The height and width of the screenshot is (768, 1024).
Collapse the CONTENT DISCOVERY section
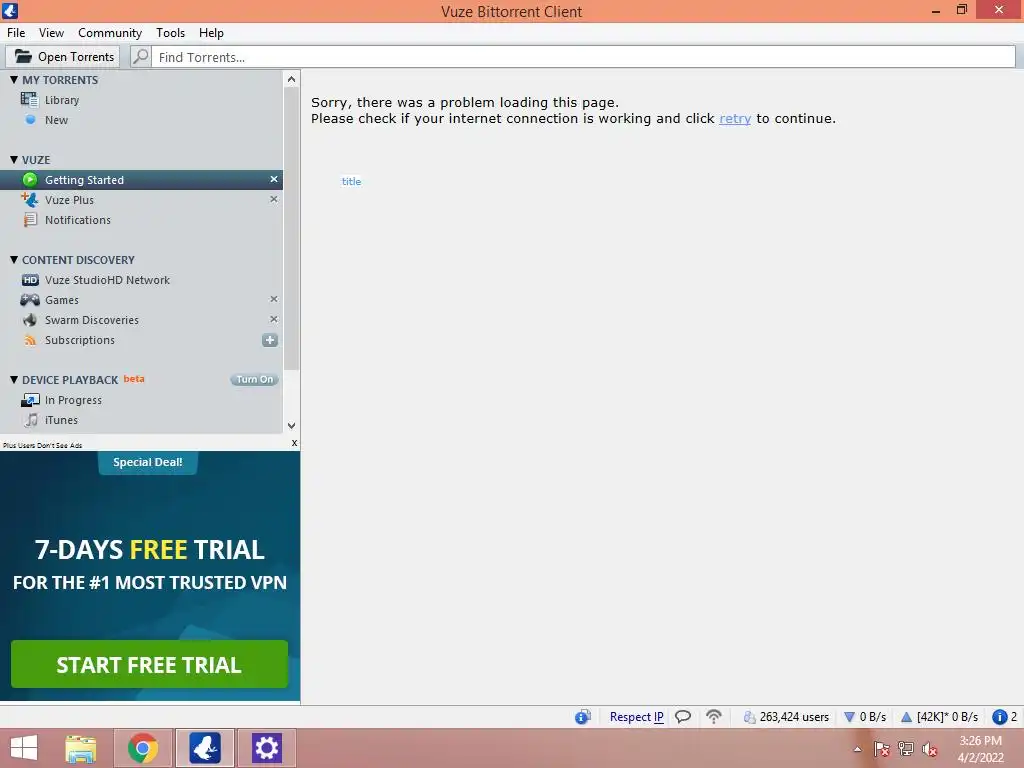(x=14, y=259)
